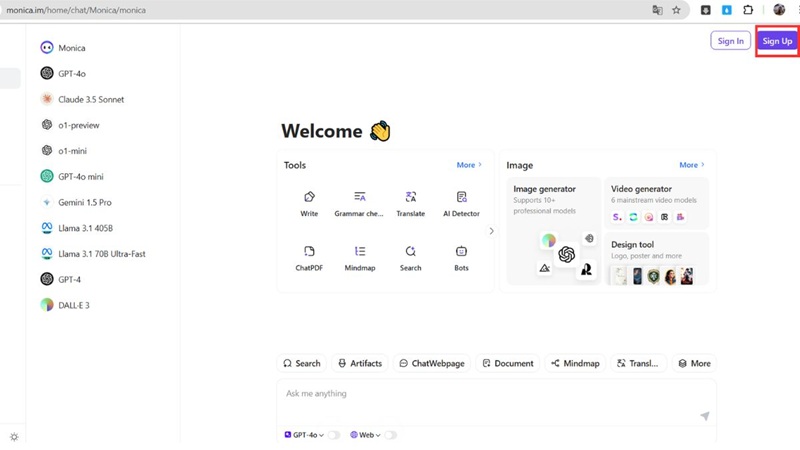Bookmark this page with the star icon

pos(676,10)
